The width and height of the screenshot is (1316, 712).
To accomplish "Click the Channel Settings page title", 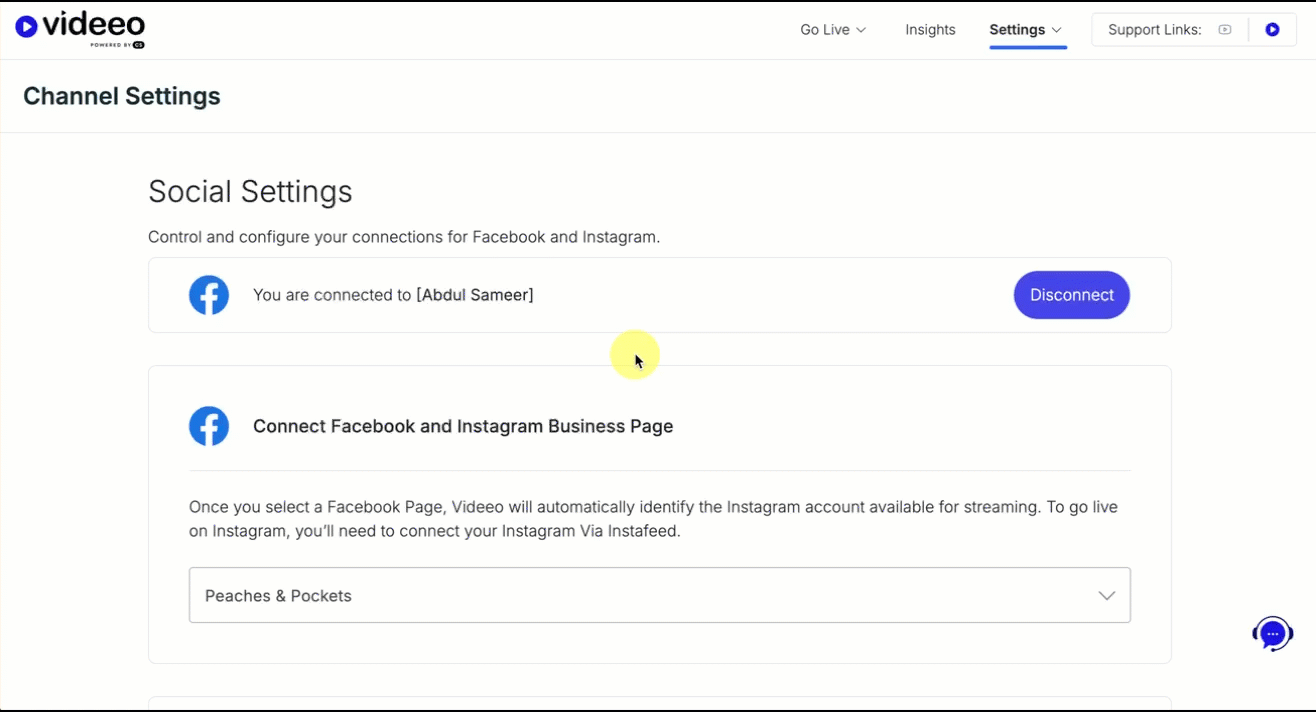I will pyautogui.click(x=122, y=96).
